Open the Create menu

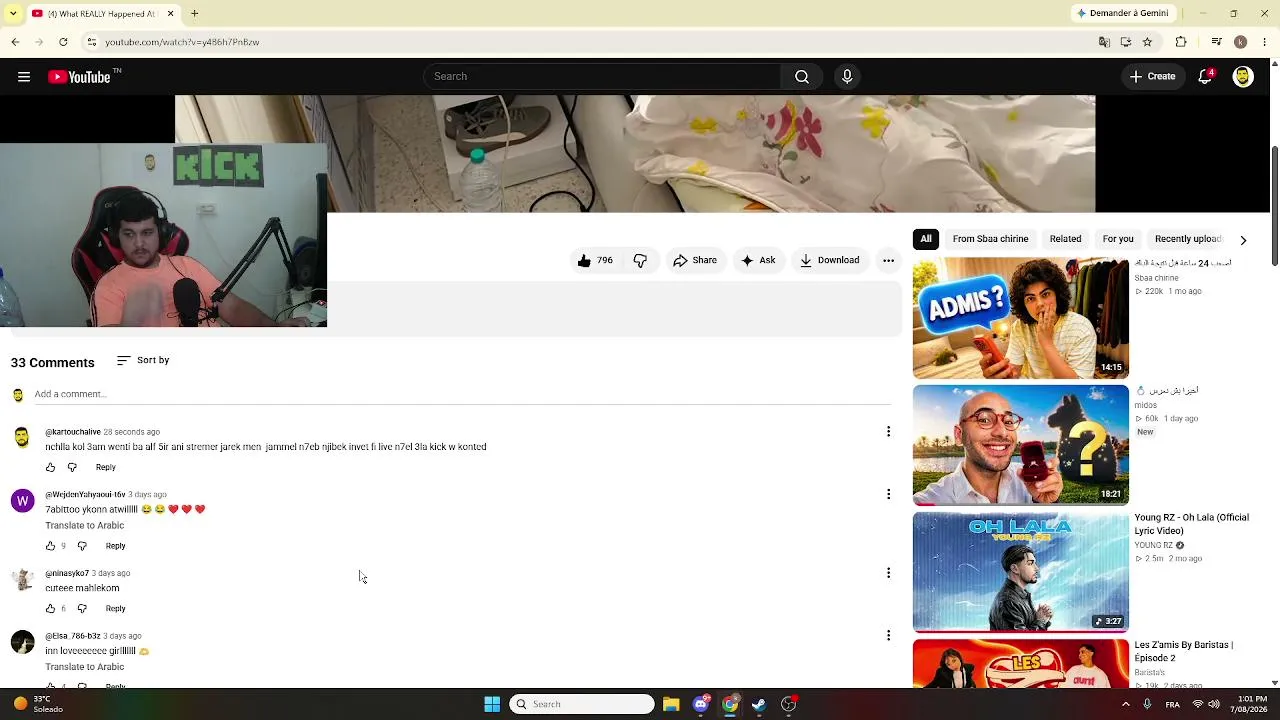1153,77
